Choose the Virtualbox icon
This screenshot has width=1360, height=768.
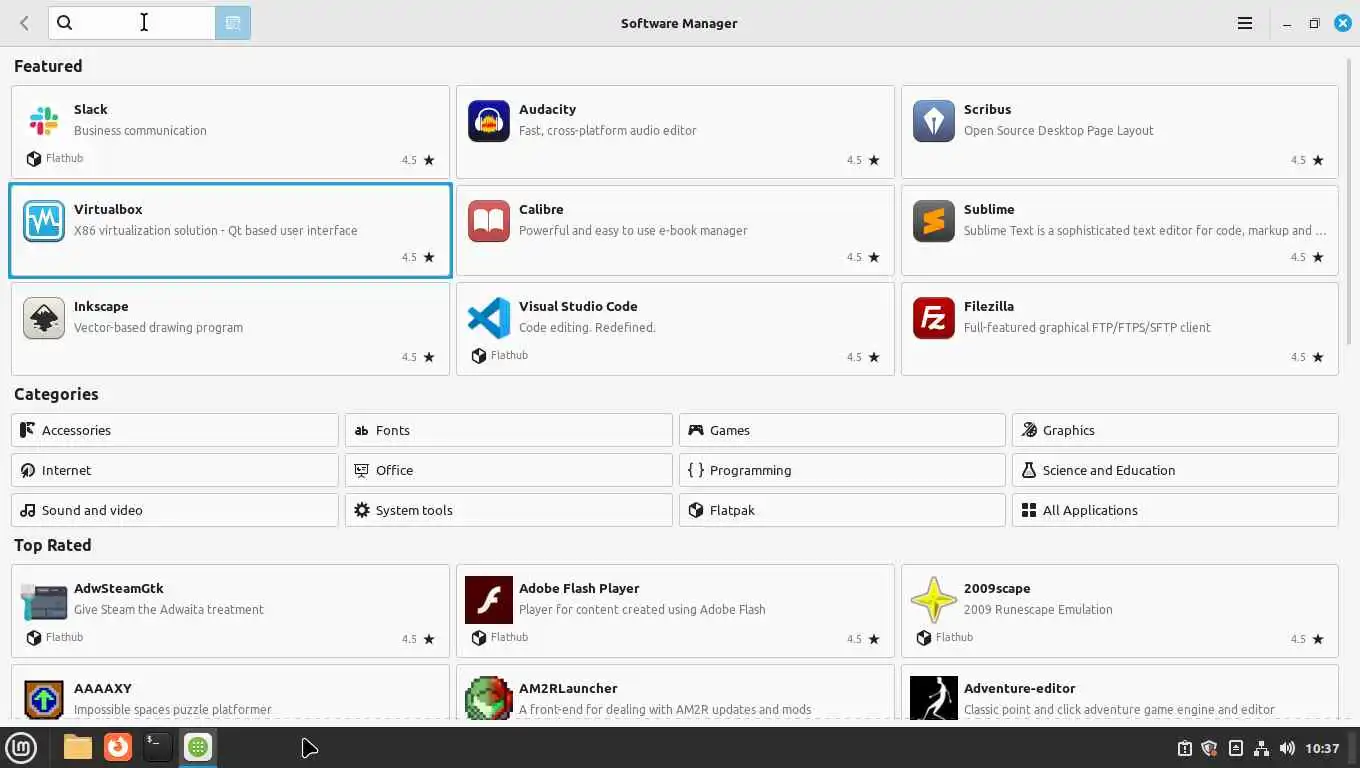pos(43,221)
